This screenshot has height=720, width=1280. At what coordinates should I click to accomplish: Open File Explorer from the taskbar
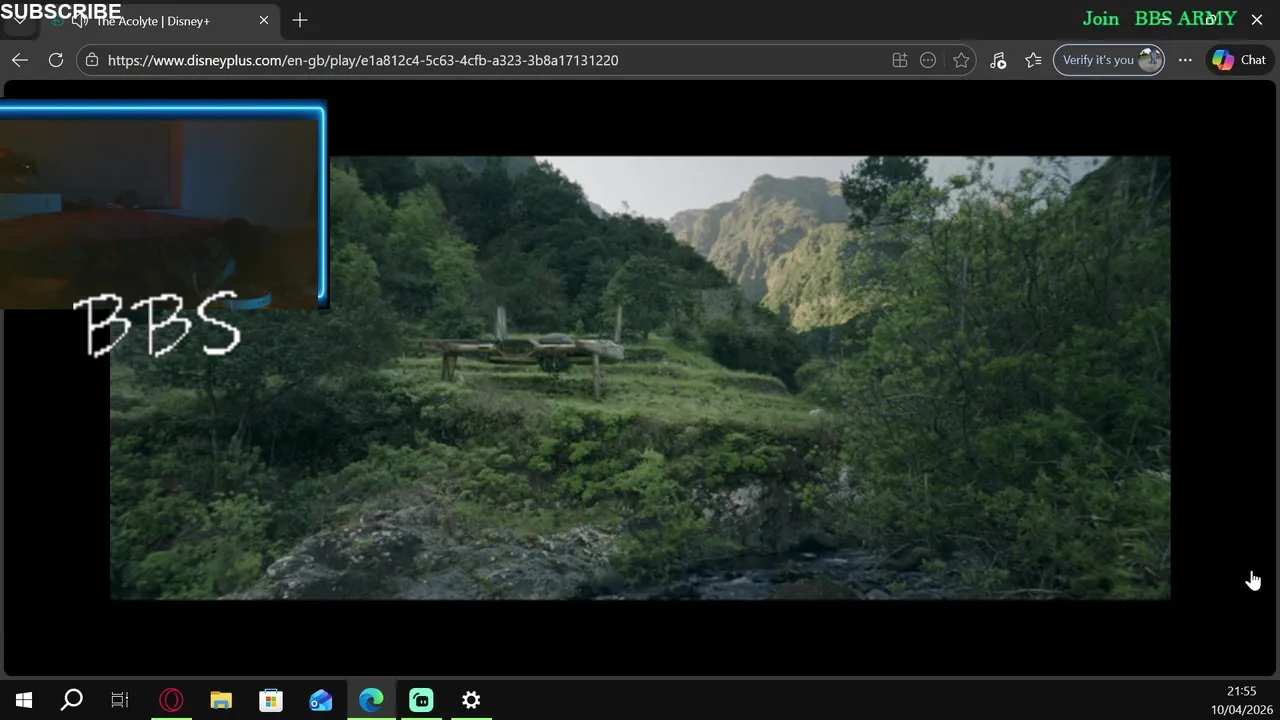click(221, 700)
